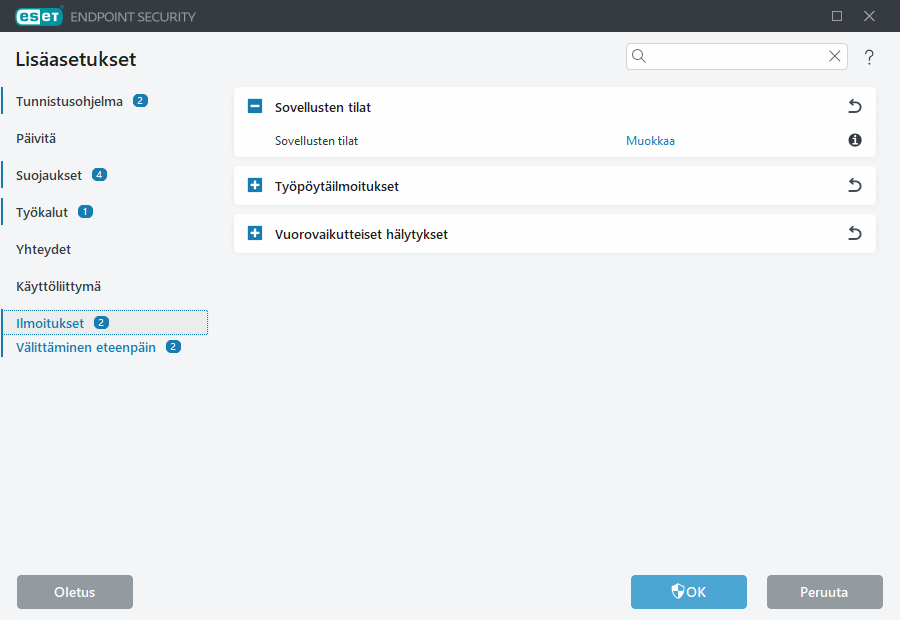900x620 pixels.
Task: Collapse the Sovellusten tilat section
Action: click(255, 106)
